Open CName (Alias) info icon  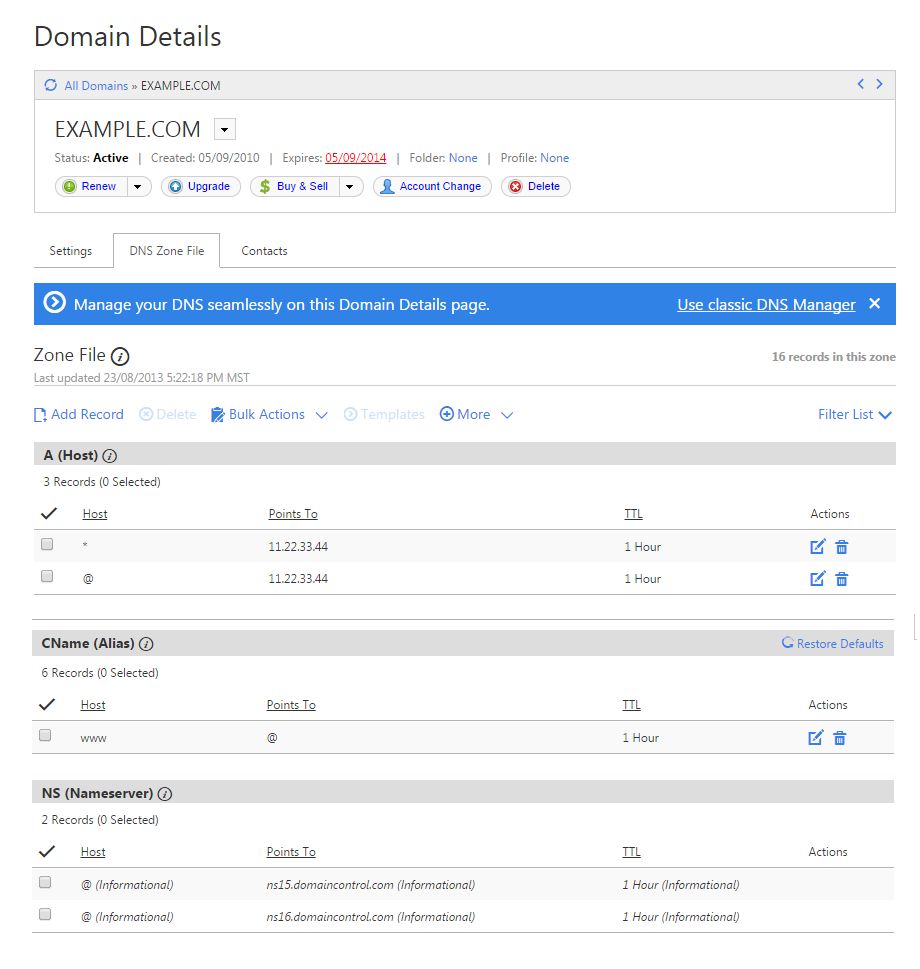coord(146,644)
